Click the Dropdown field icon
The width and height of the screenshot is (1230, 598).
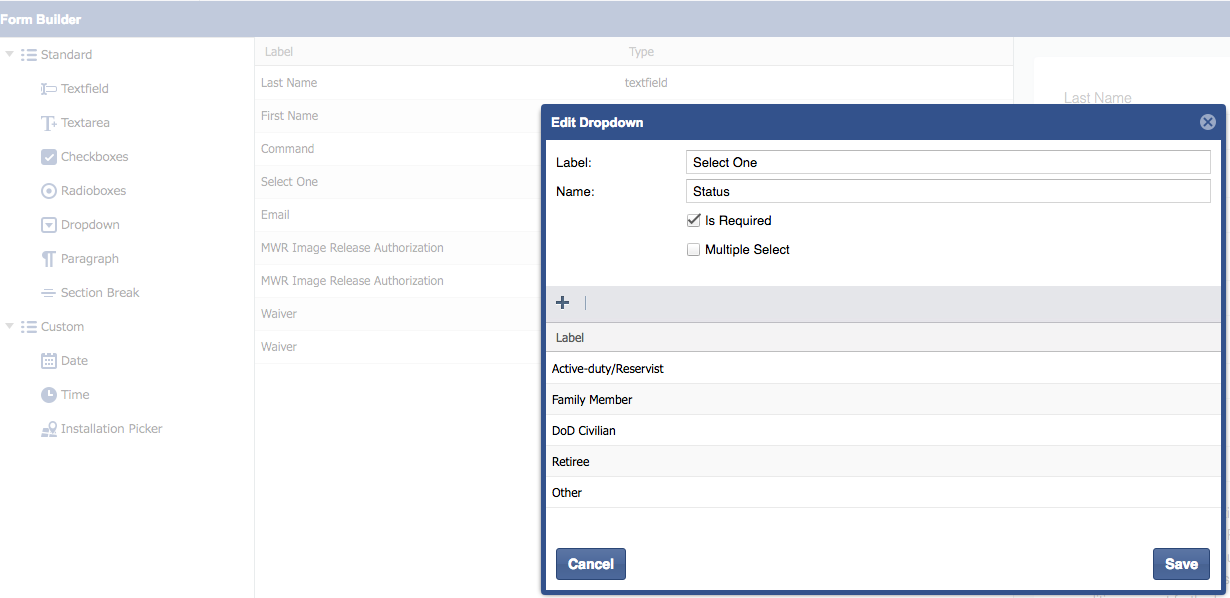point(48,225)
